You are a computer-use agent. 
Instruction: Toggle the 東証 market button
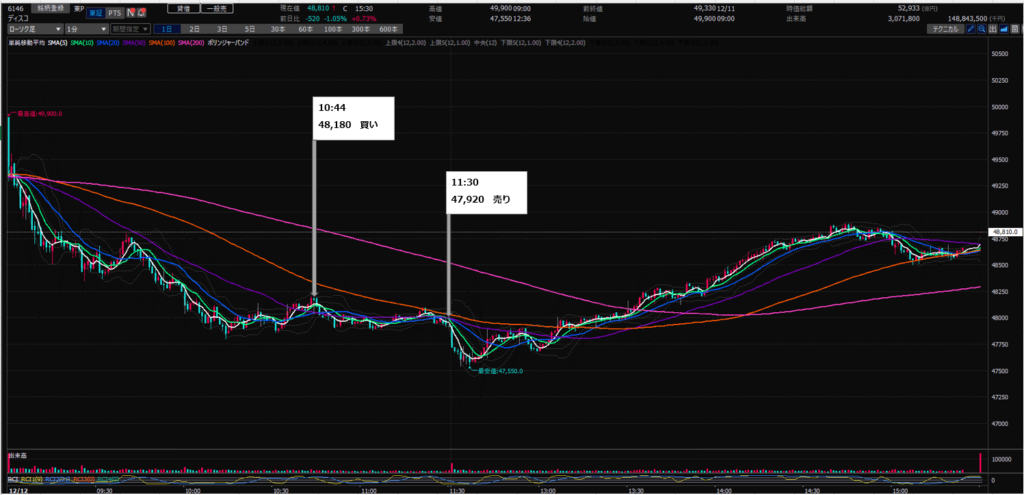(x=94, y=13)
